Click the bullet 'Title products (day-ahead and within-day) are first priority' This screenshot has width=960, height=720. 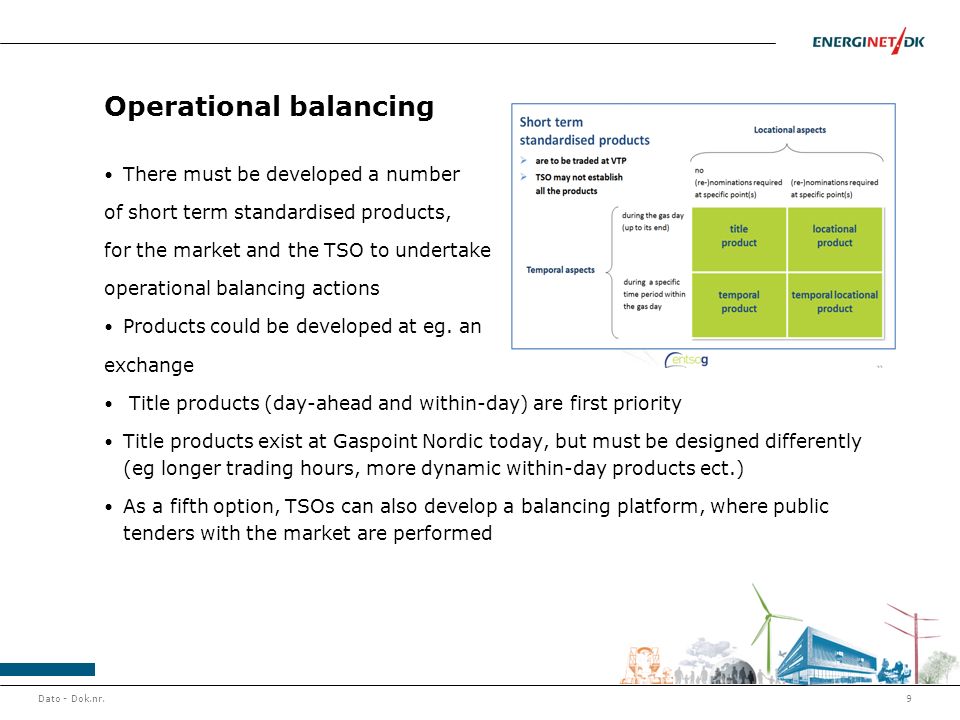point(393,403)
